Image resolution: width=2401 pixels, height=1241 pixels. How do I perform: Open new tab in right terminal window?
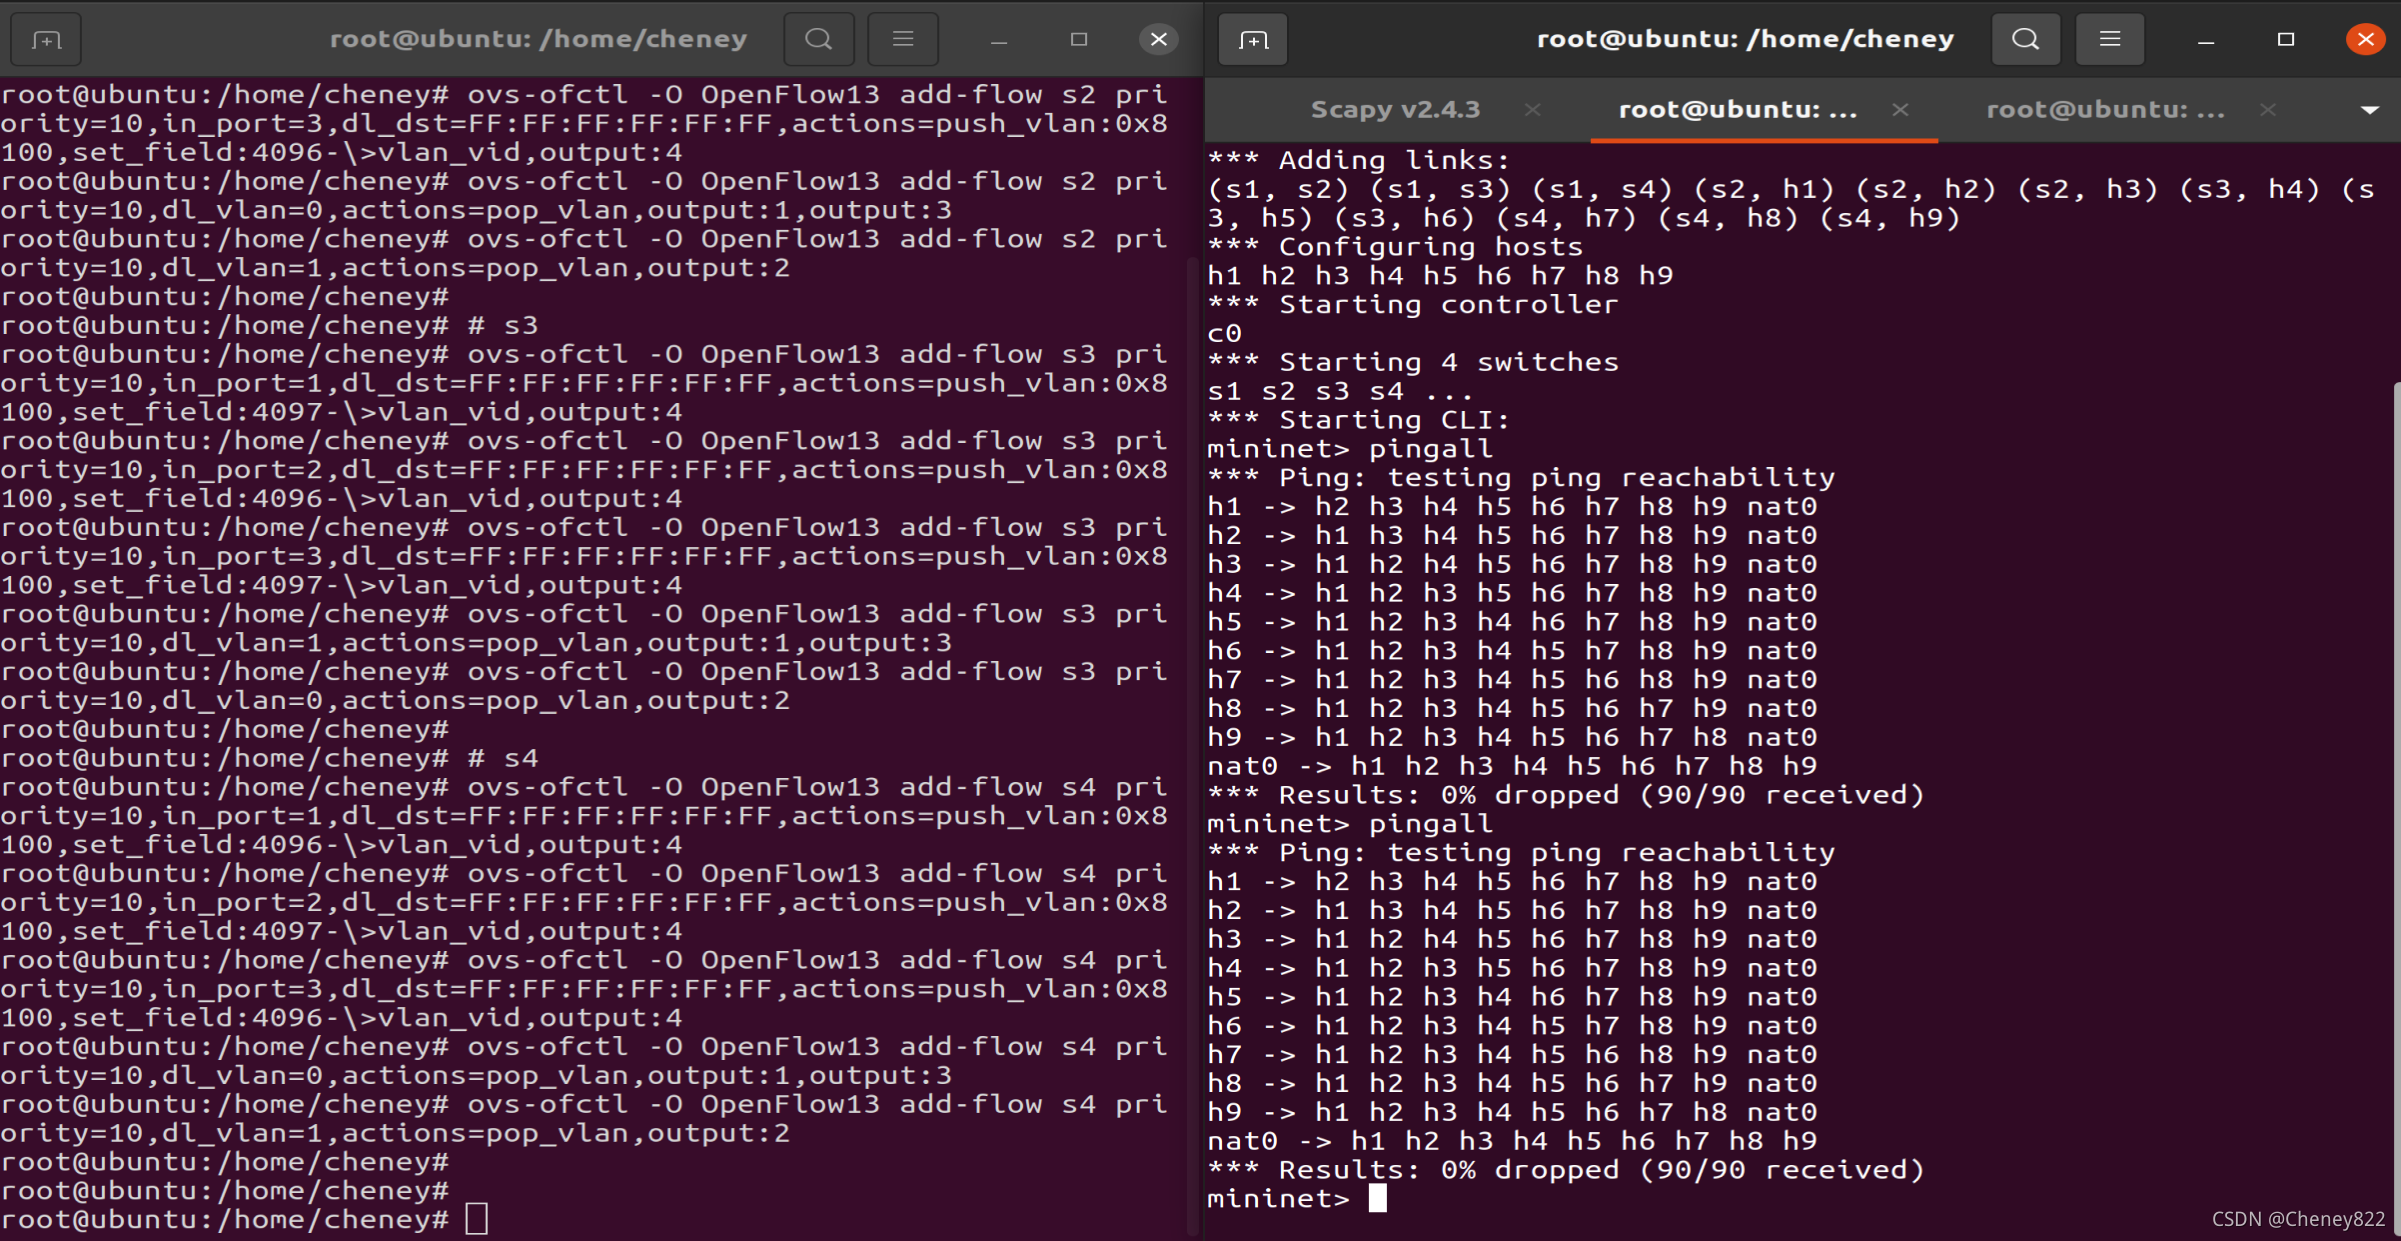[1253, 40]
